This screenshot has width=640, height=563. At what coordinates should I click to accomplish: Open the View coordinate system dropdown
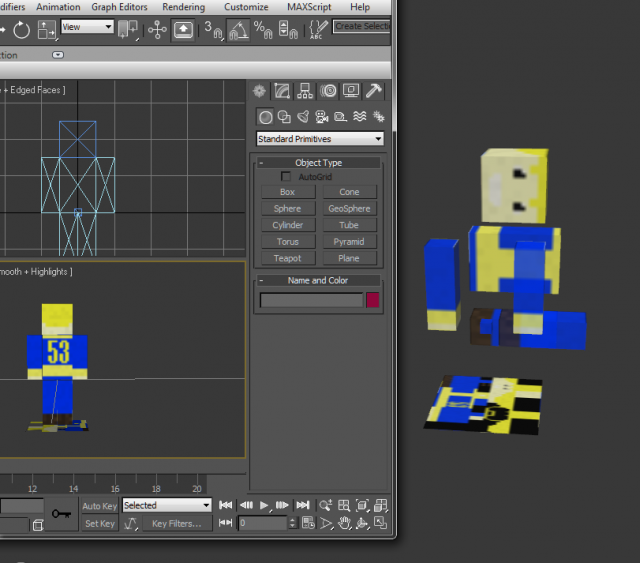tap(87, 27)
